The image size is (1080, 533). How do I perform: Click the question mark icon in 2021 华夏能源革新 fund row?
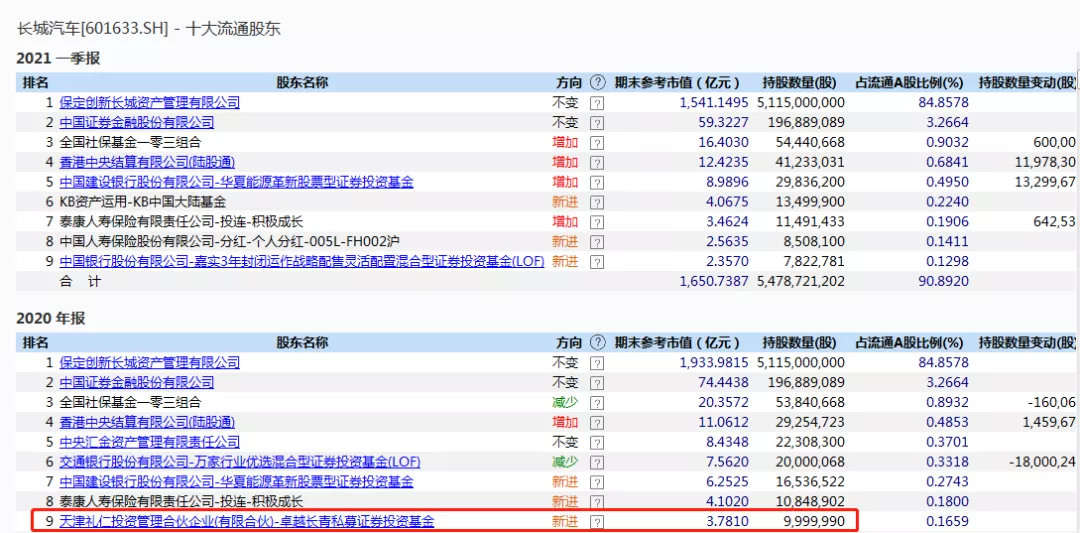597,182
